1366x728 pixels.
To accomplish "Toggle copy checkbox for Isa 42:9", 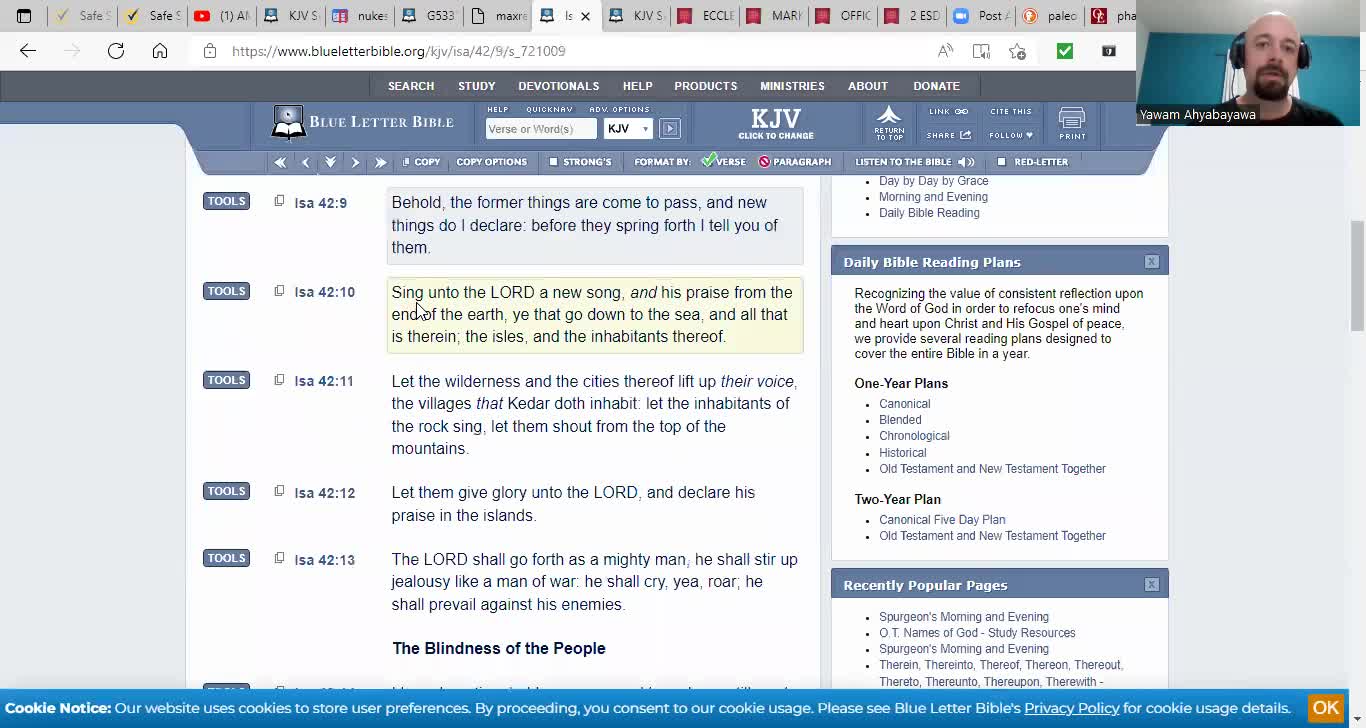I will click(x=279, y=201).
